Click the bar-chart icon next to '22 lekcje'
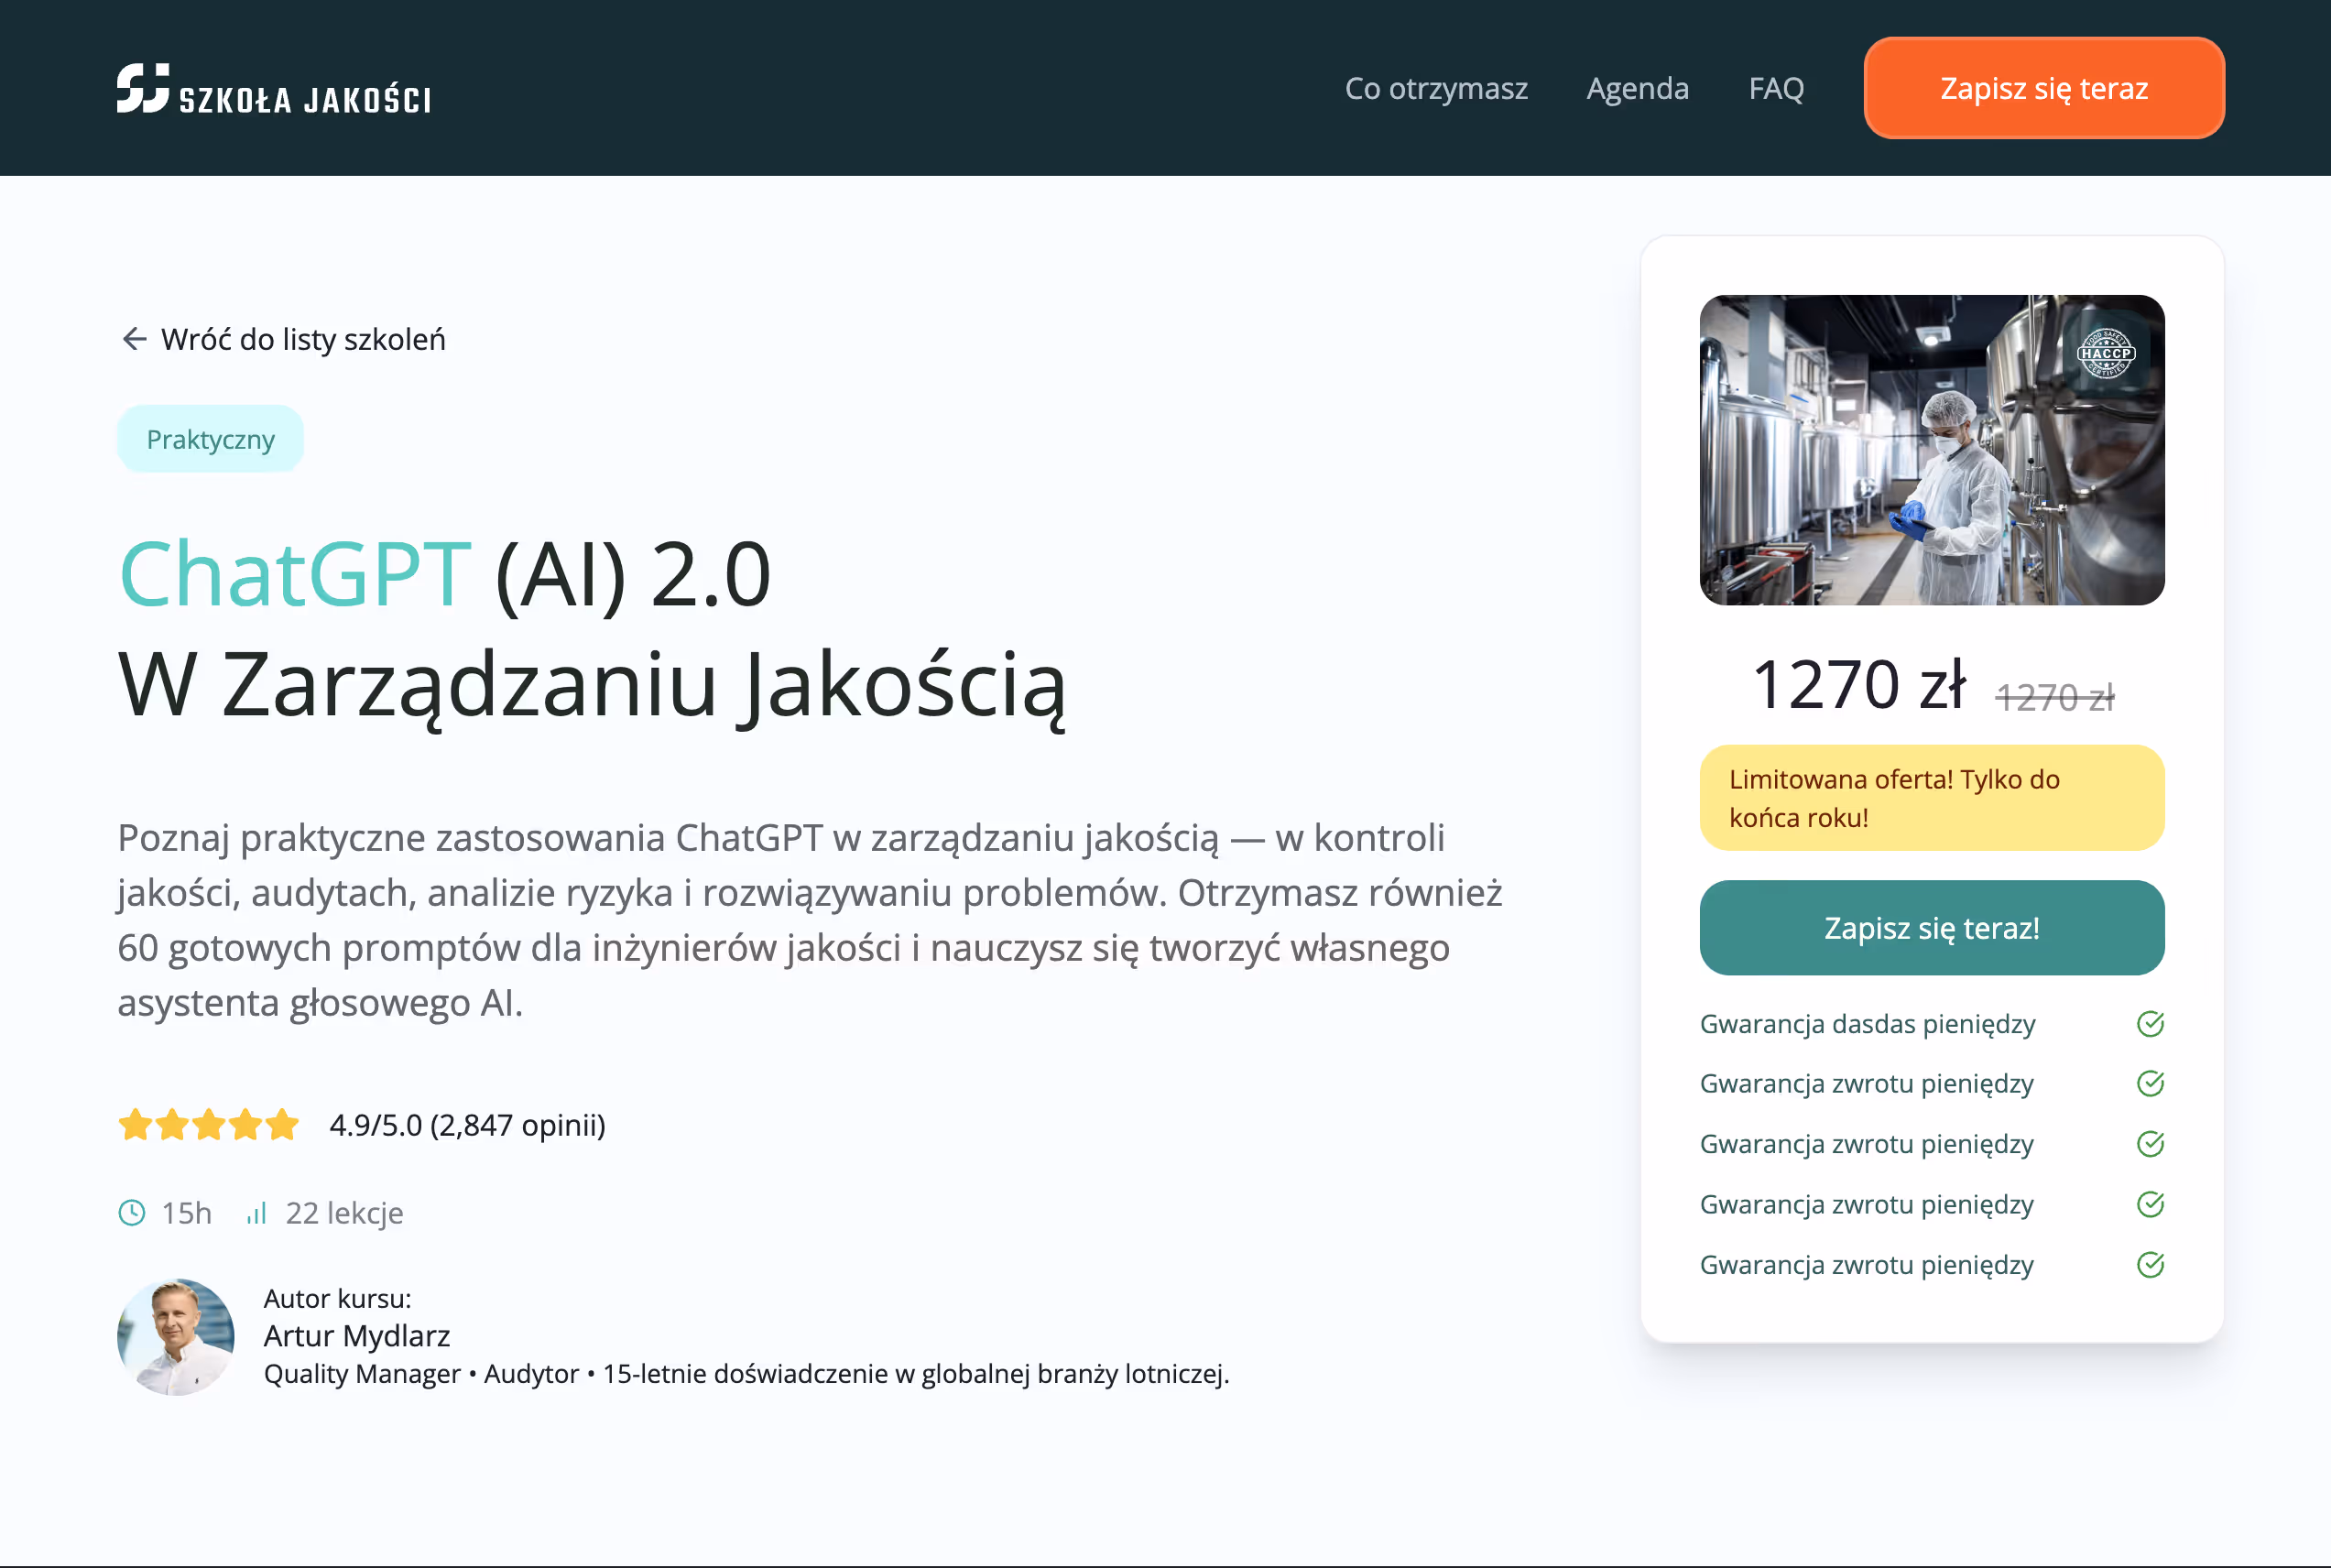Screen dimensions: 2331x1568 click(x=255, y=1213)
